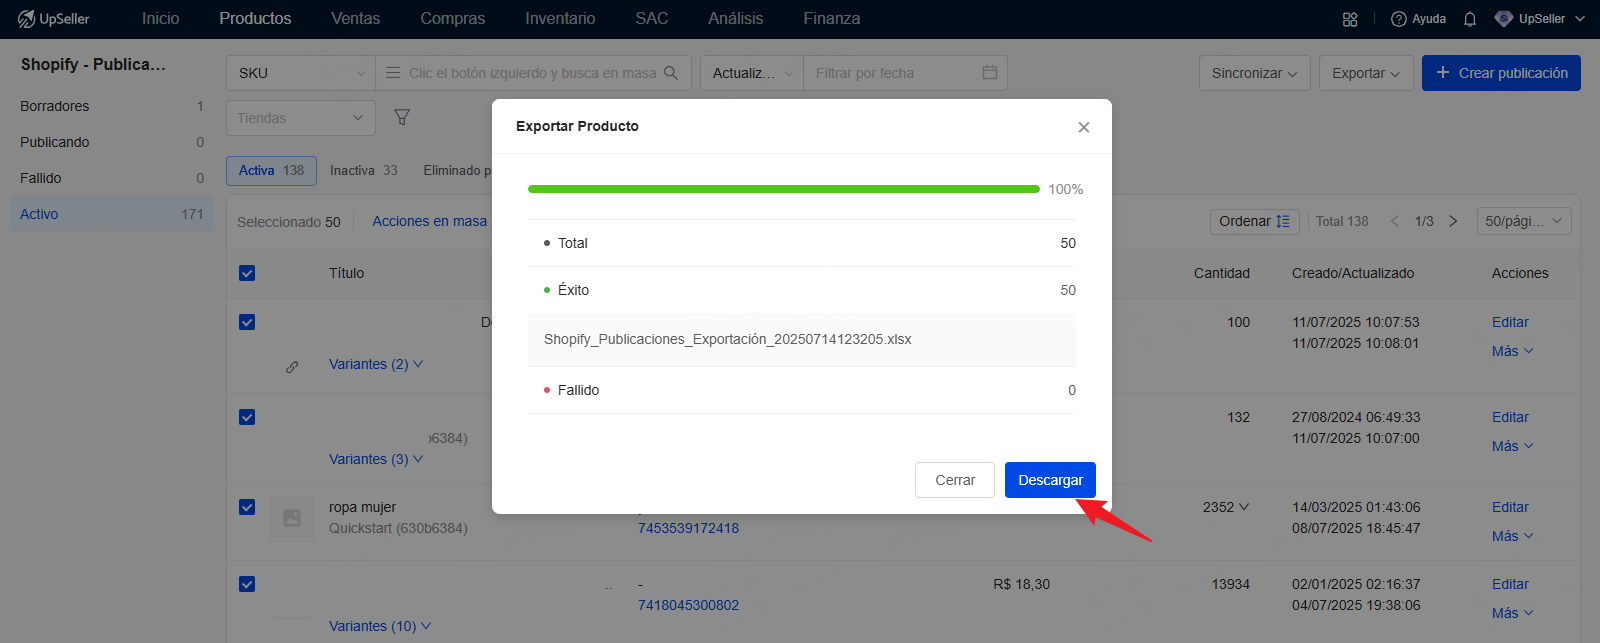Open the bulk search list icon

point(393,73)
